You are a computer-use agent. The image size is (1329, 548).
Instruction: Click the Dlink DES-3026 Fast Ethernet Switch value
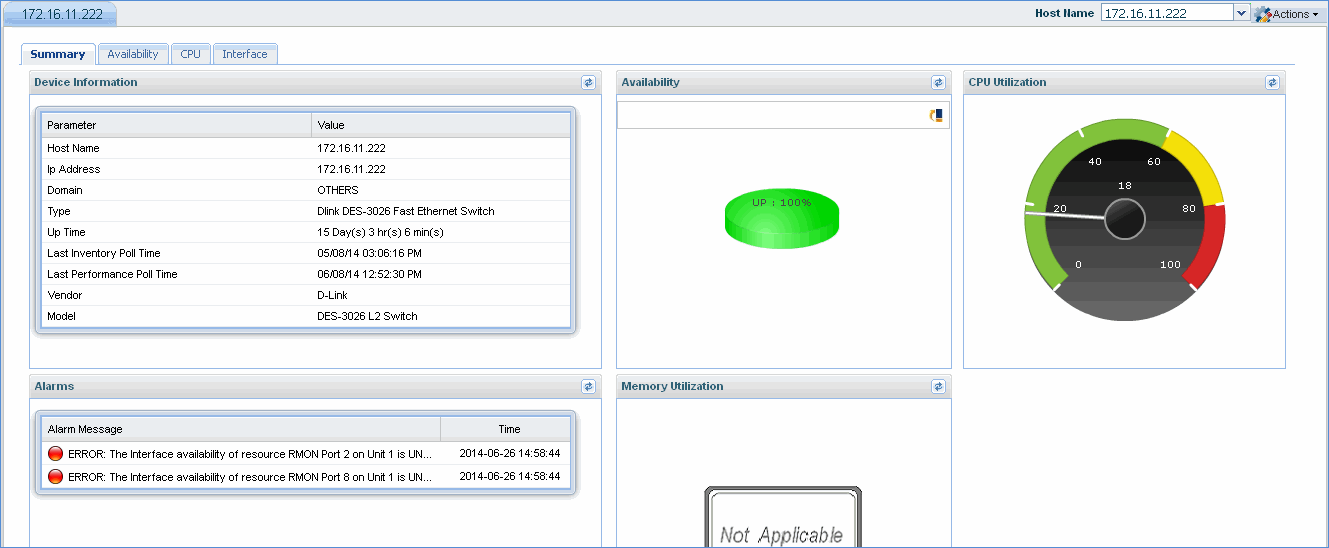(406, 211)
